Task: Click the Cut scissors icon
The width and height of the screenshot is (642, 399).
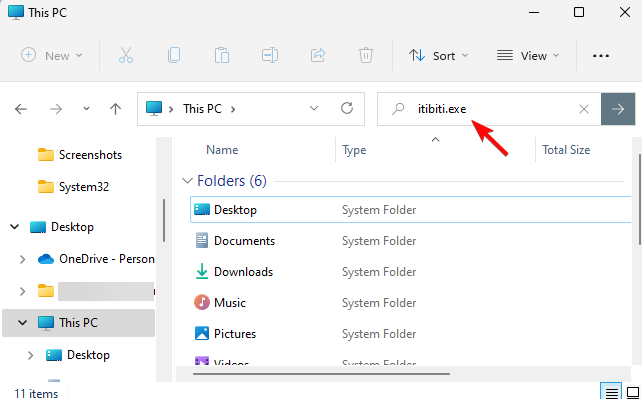Action: point(126,55)
